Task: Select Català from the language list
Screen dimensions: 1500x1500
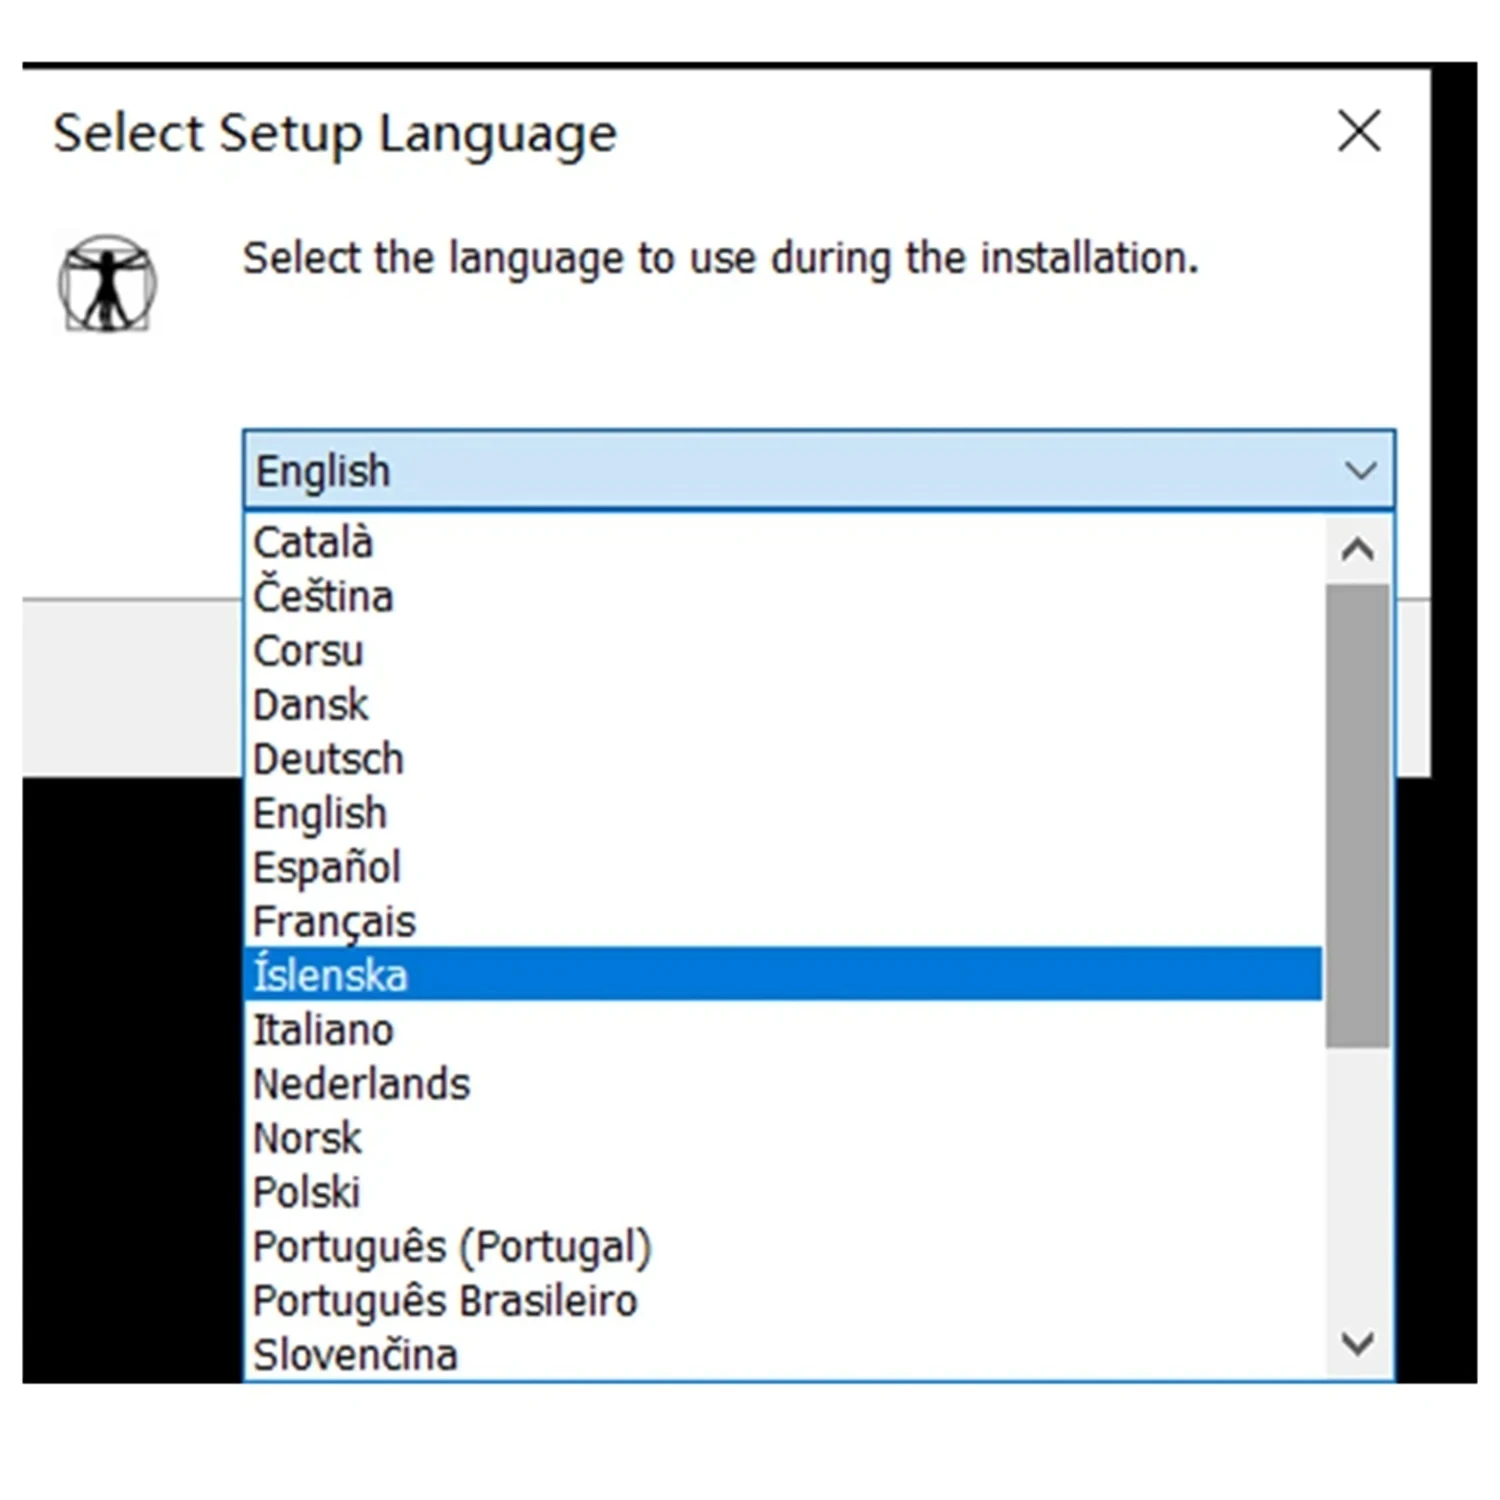Action: tap(314, 543)
